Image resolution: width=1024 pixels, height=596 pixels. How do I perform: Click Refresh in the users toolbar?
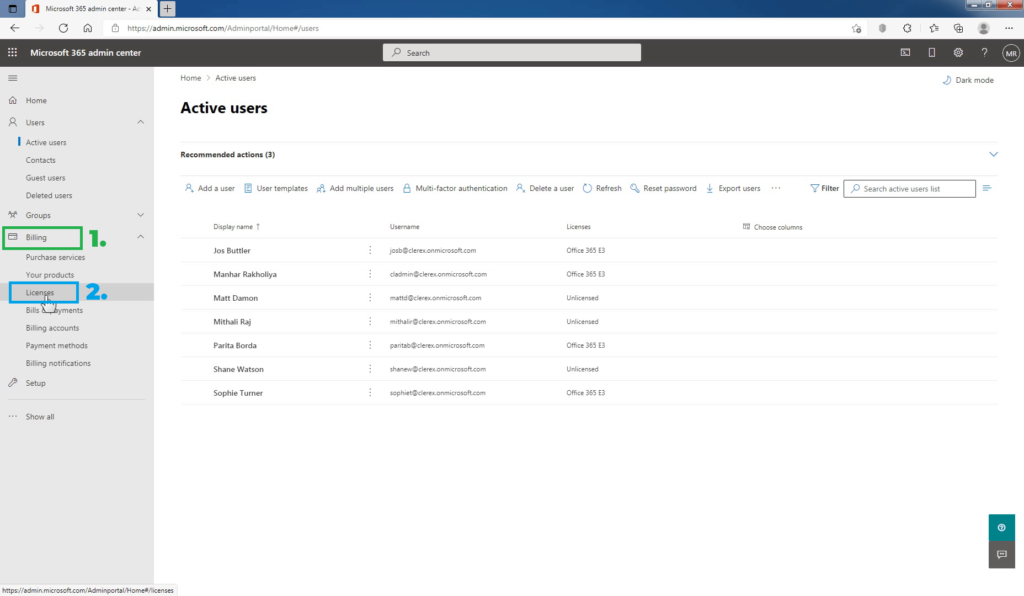(x=602, y=188)
